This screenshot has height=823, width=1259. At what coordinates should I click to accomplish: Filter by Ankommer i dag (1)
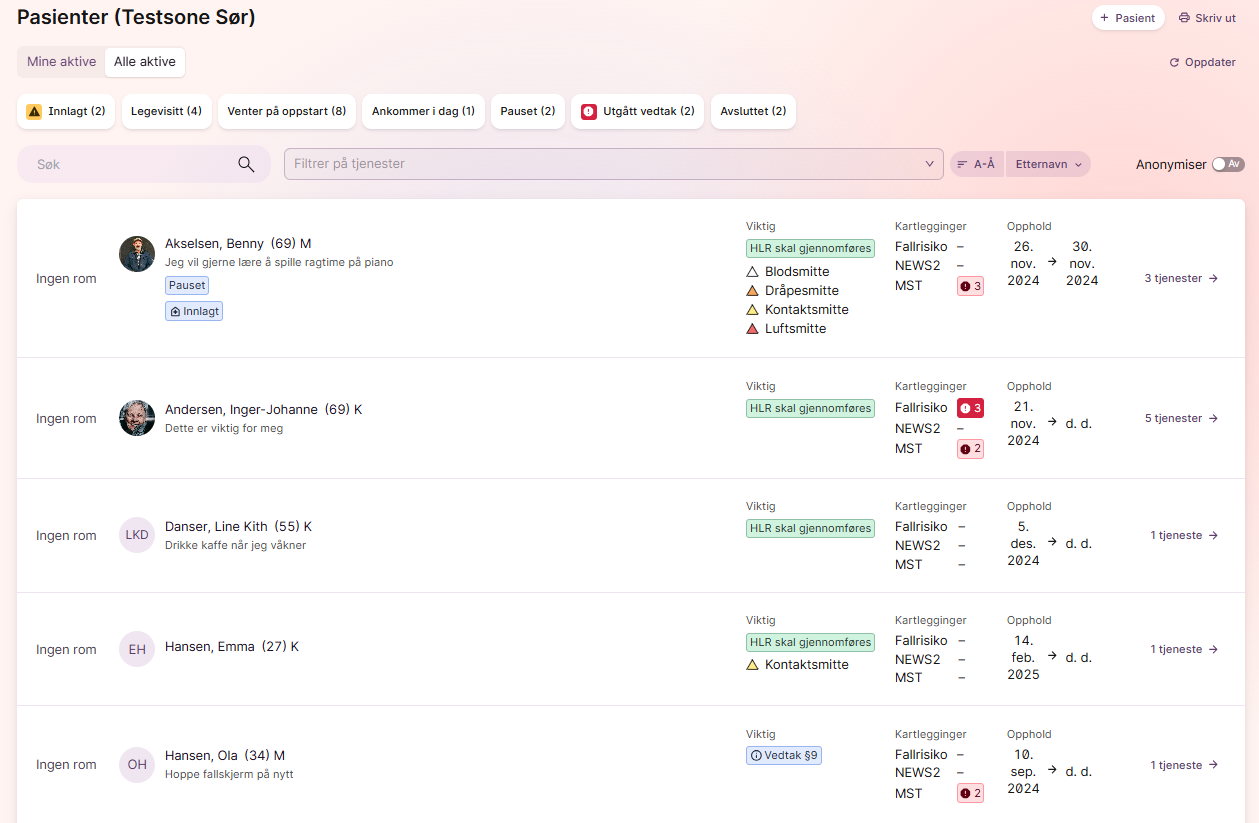423,111
